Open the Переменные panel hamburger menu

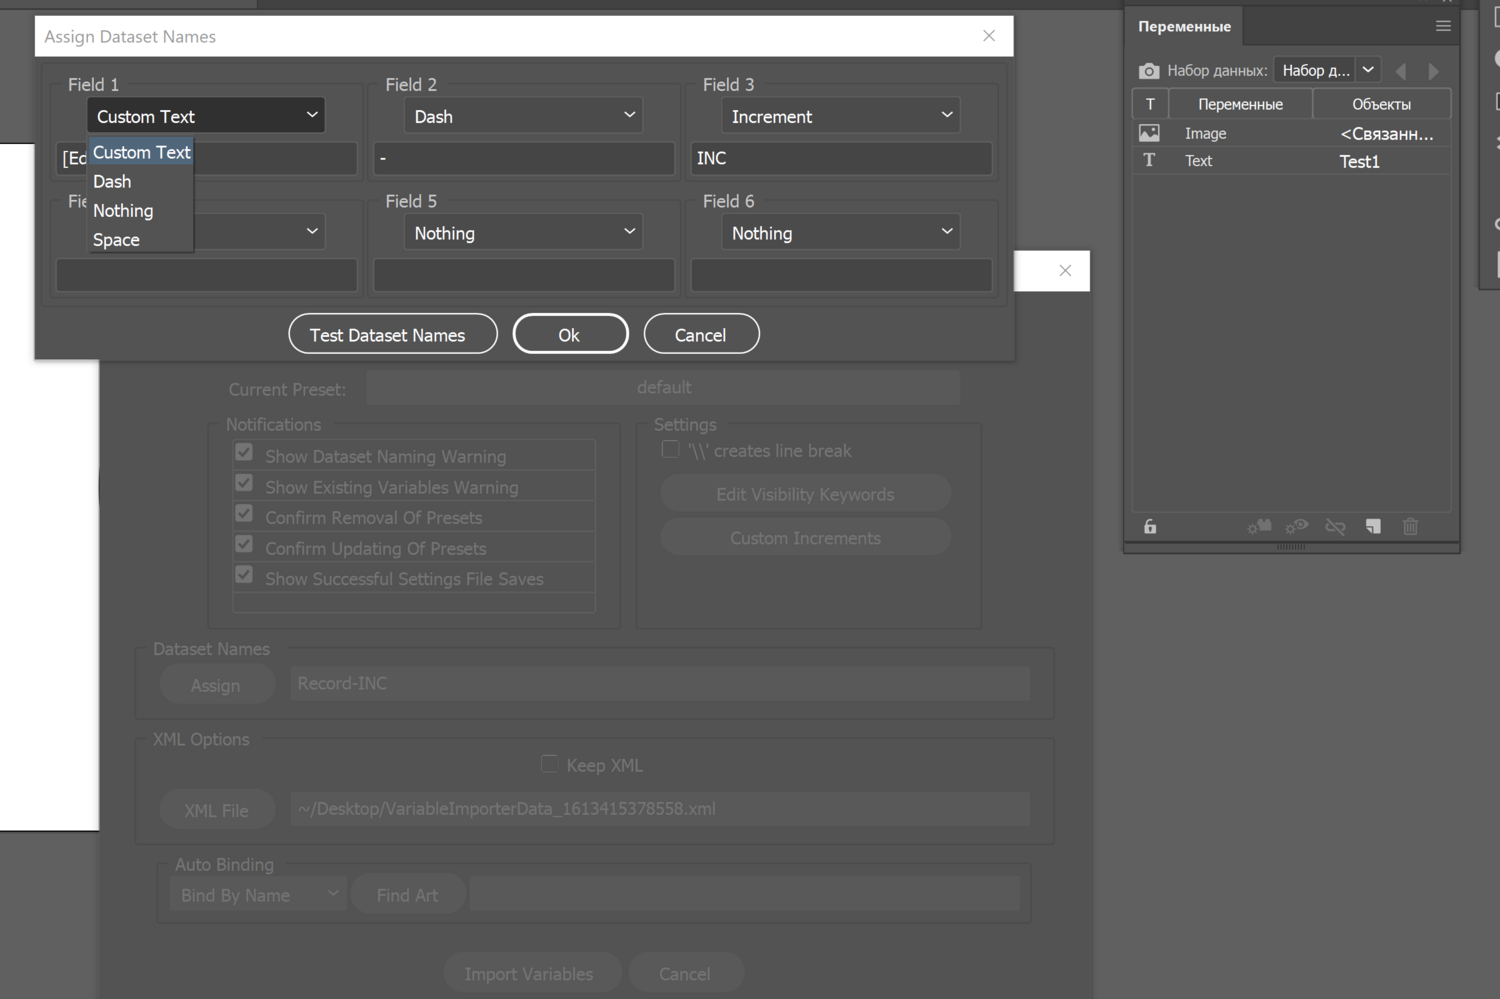click(1442, 27)
